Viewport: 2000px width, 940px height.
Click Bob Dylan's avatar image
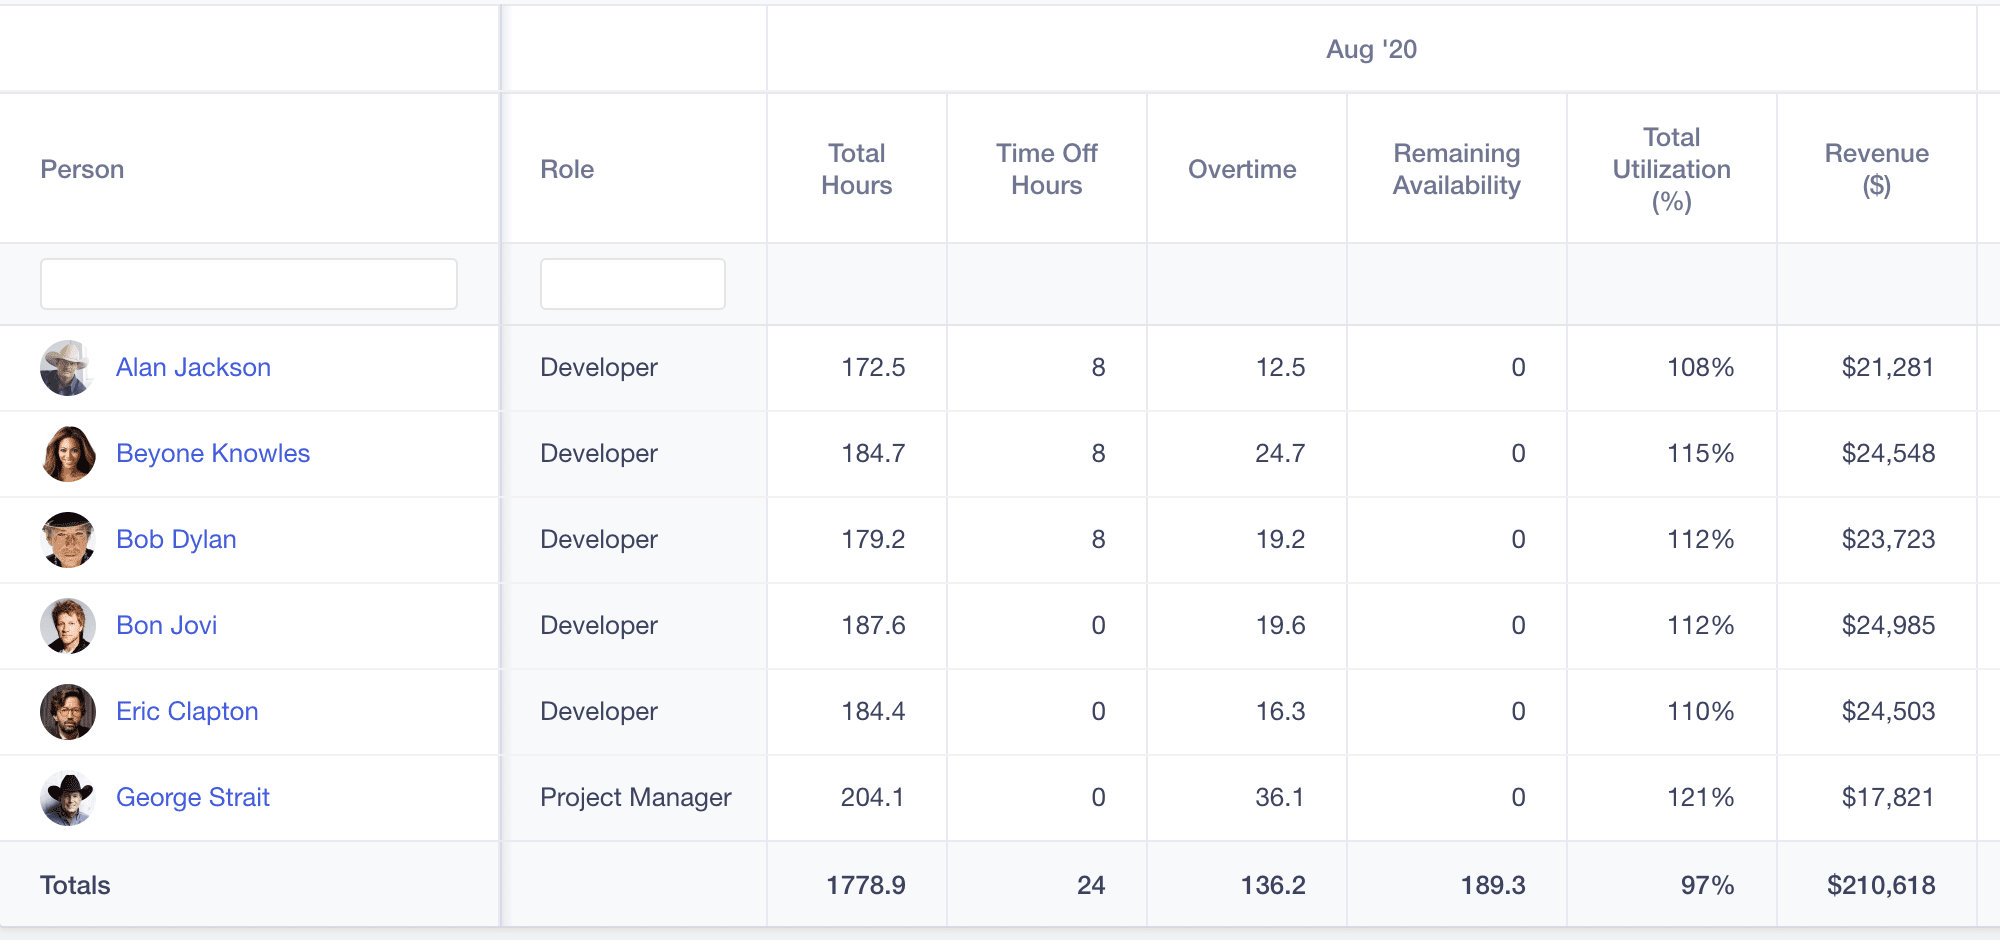pyautogui.click(x=67, y=540)
